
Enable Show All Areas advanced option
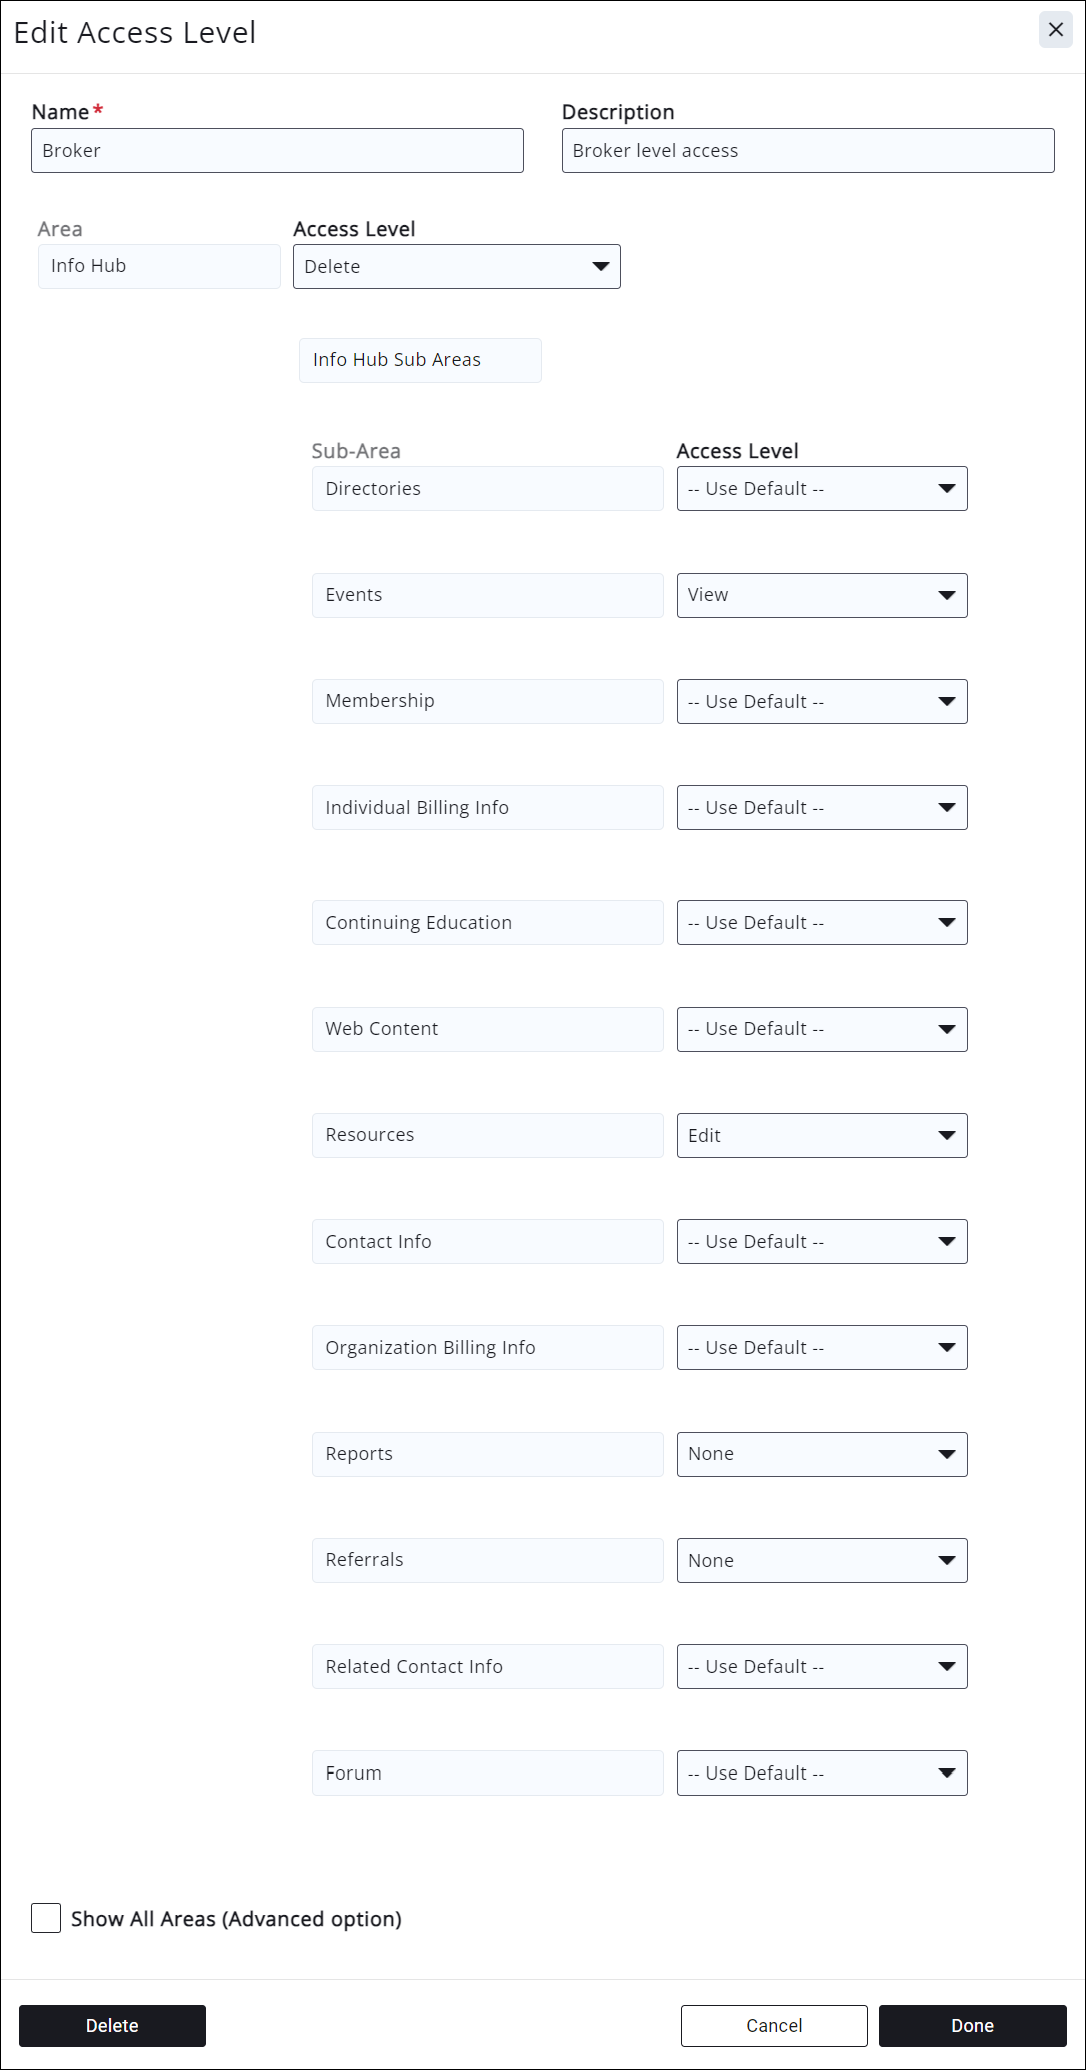(46, 1918)
